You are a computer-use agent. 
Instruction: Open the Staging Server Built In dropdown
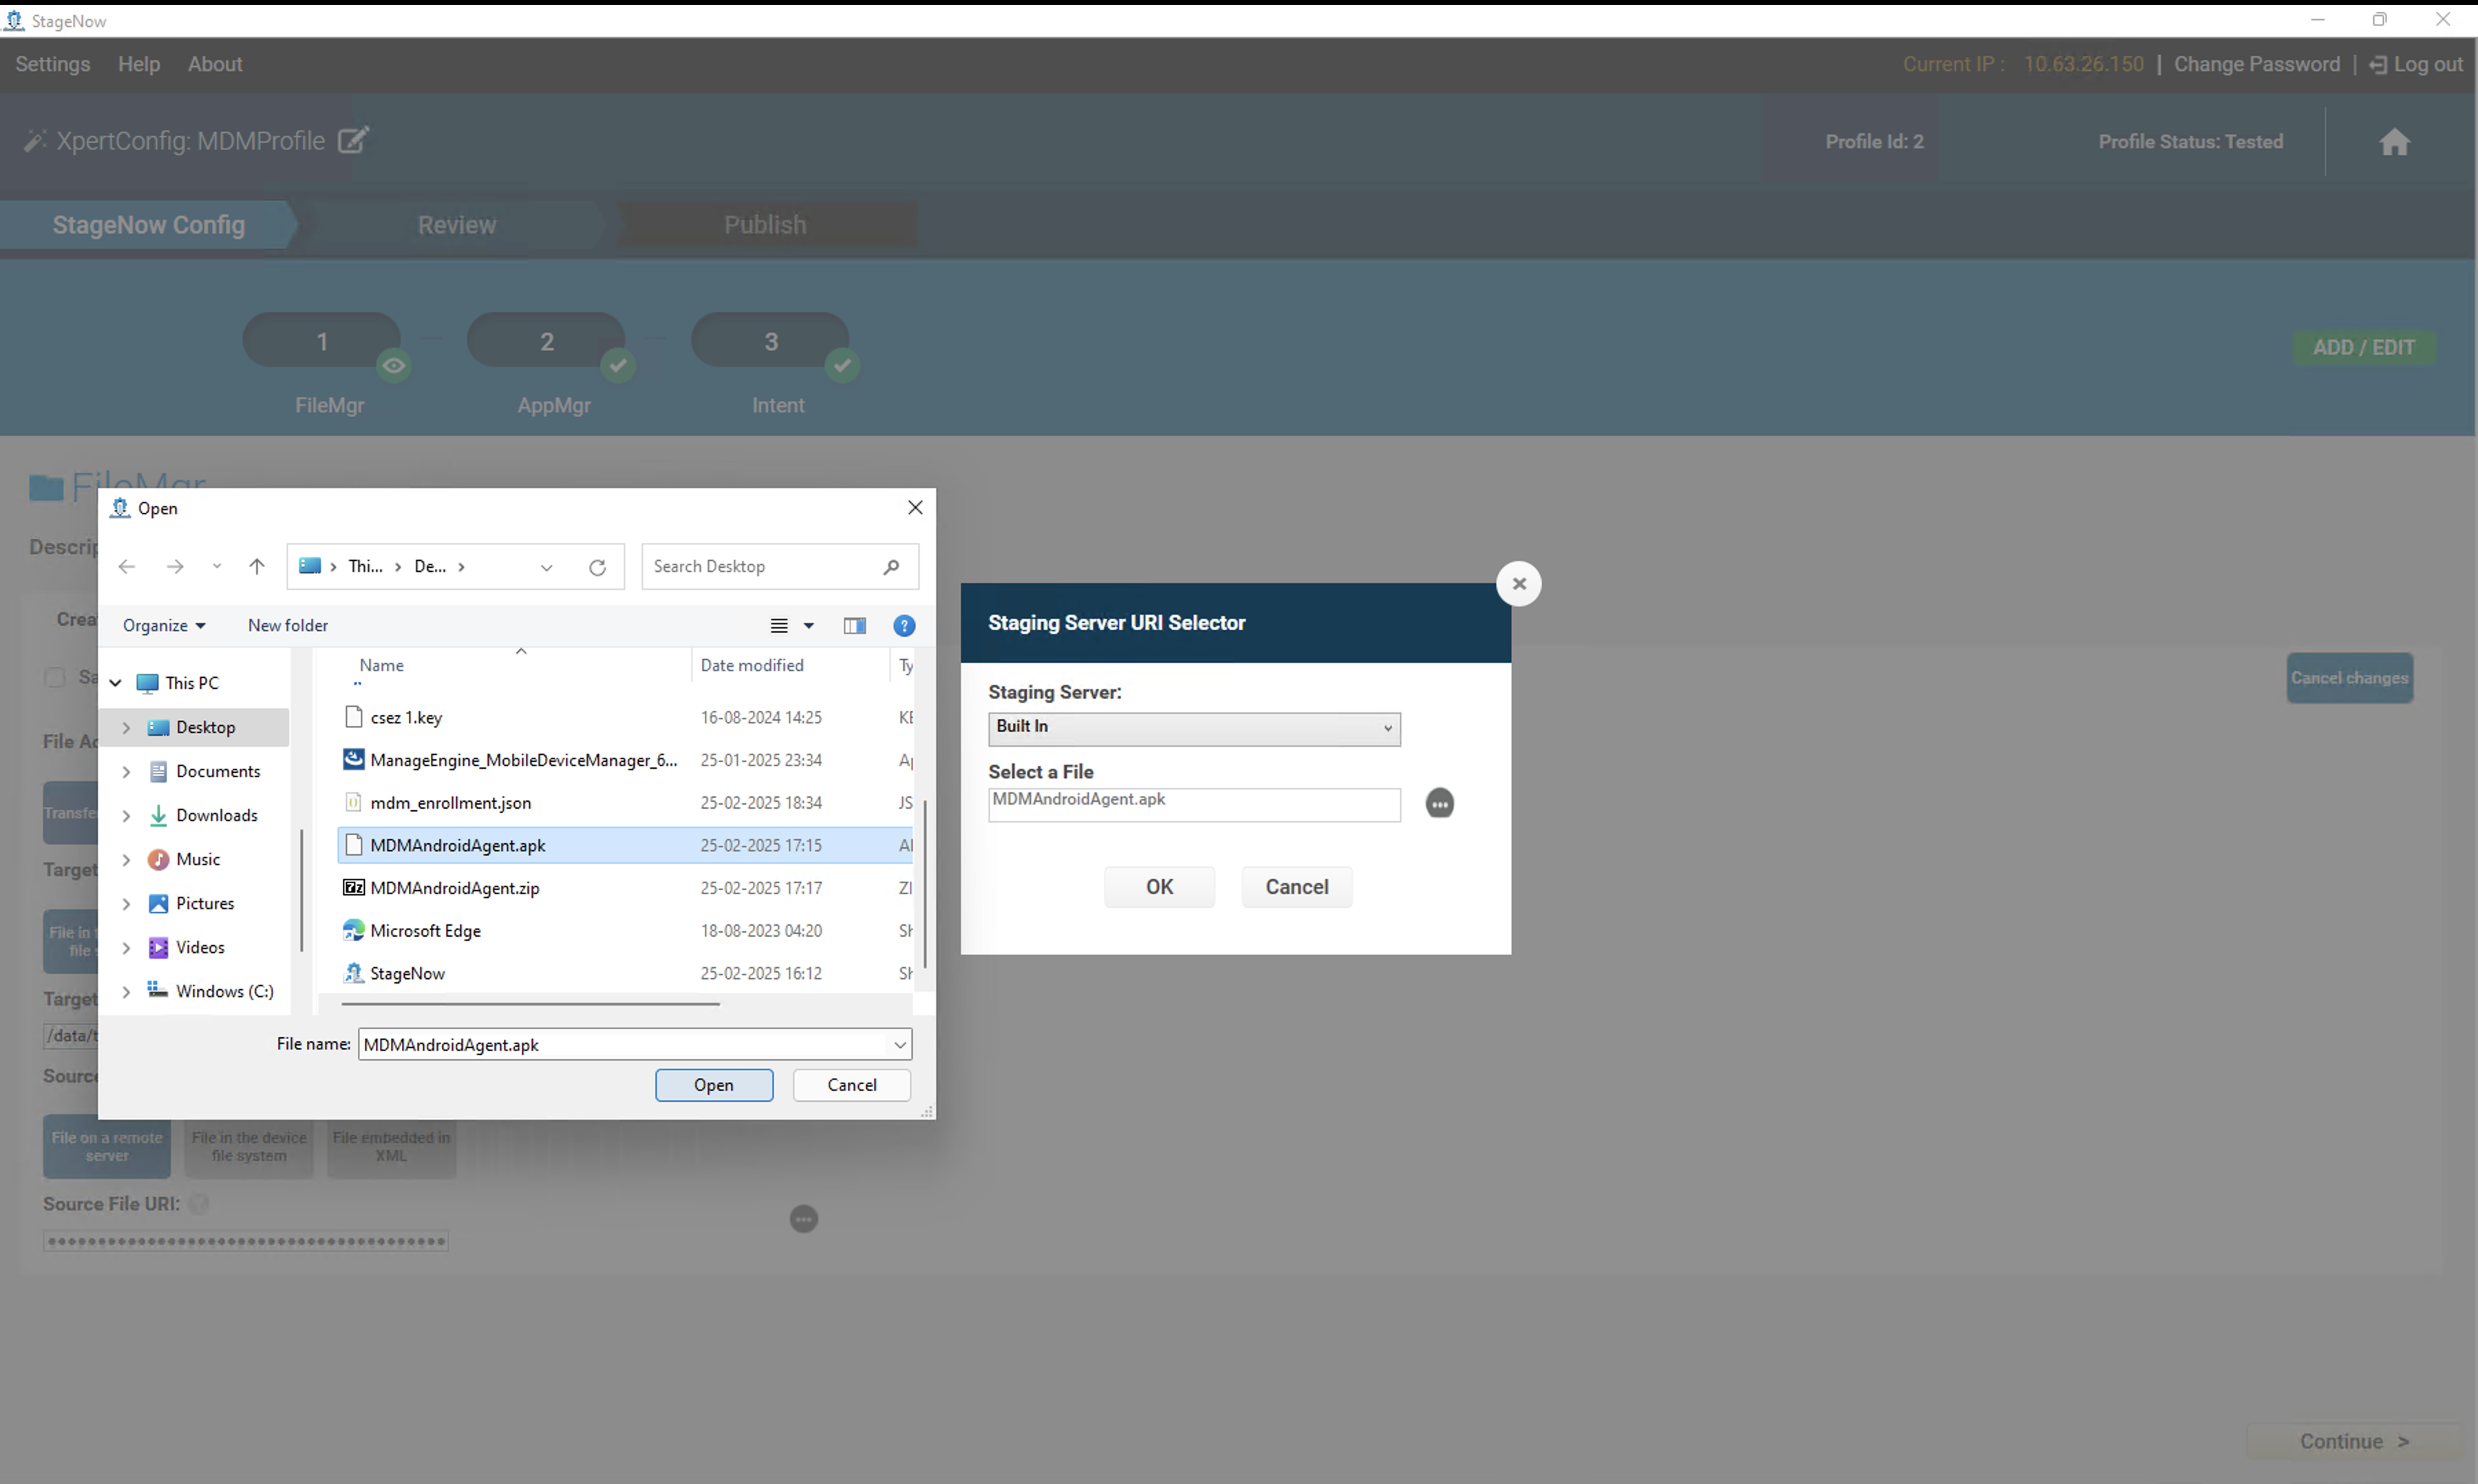(1193, 728)
